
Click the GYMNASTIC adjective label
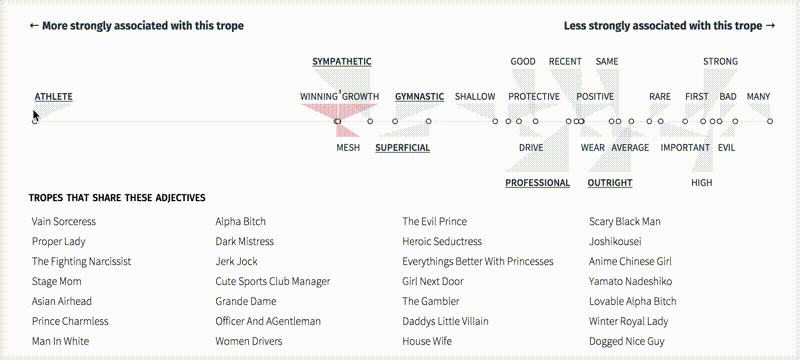pos(419,96)
